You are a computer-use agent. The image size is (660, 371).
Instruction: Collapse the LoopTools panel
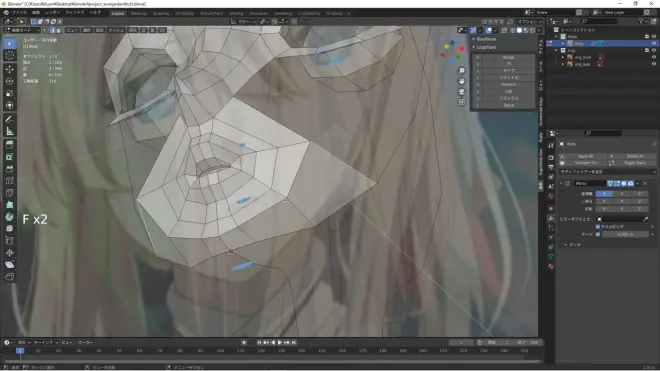(x=474, y=47)
